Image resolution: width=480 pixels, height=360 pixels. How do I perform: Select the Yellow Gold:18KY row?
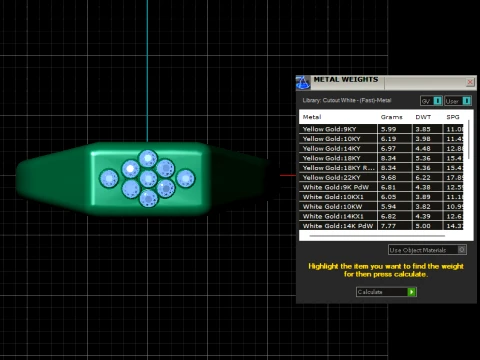(381, 158)
